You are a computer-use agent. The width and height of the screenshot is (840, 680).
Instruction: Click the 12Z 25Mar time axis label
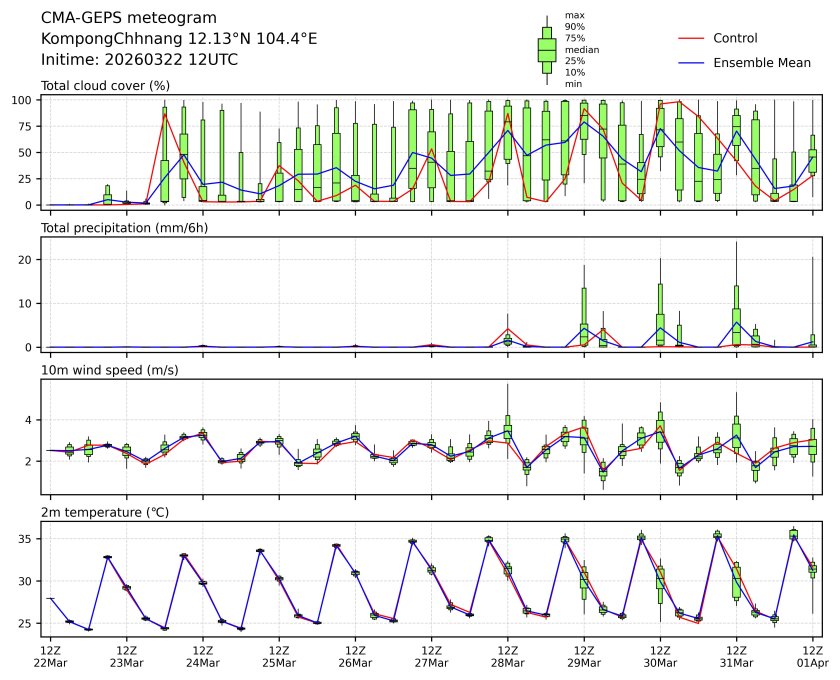pyautogui.click(x=278, y=655)
